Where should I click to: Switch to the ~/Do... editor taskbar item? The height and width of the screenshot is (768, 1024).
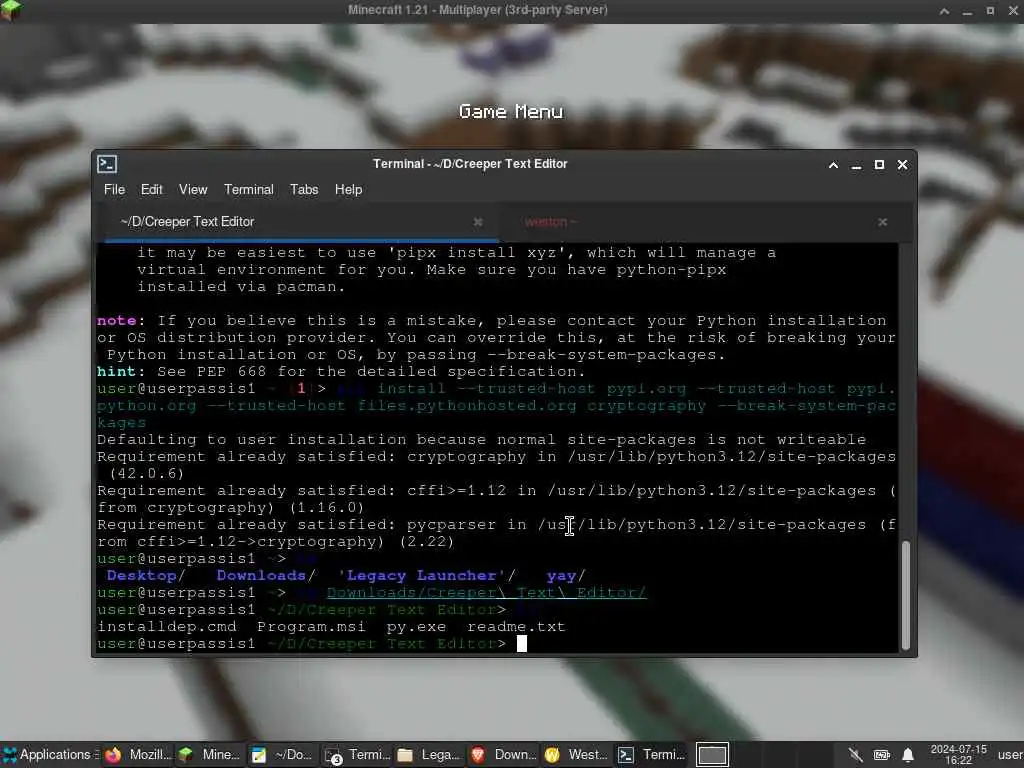[x=283, y=755]
